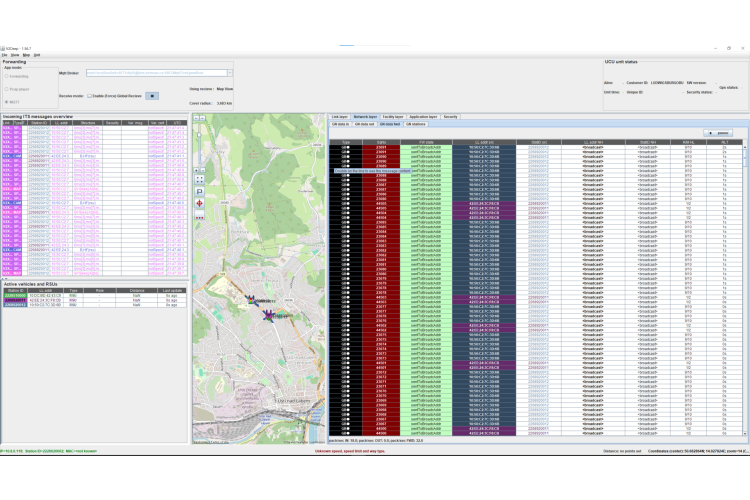This screenshot has height=500, width=750.
Task: Select the magenta Station ID row in Active vehicles
Action: (95, 300)
